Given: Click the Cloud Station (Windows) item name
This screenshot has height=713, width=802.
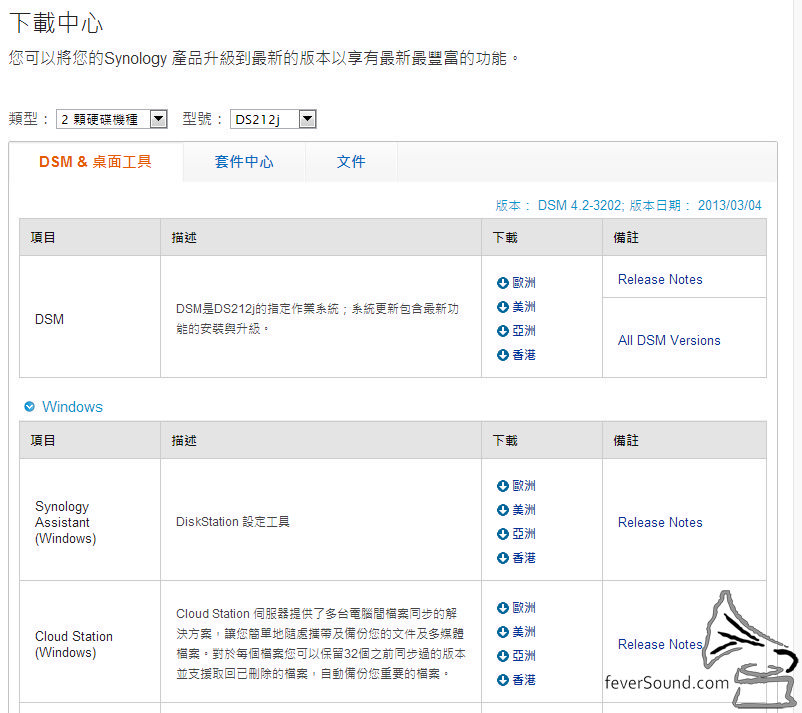Looking at the screenshot, I should [x=74, y=644].
